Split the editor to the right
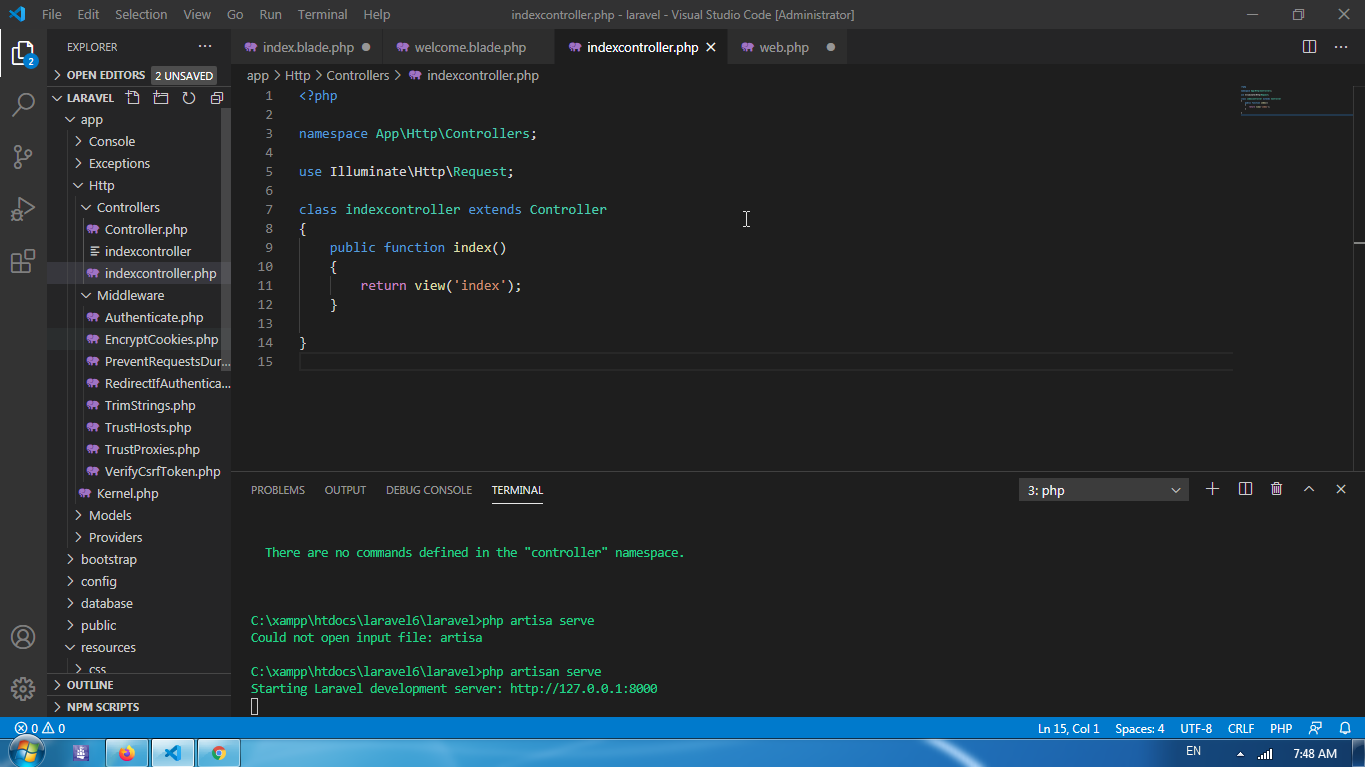The width and height of the screenshot is (1365, 767). [1309, 47]
